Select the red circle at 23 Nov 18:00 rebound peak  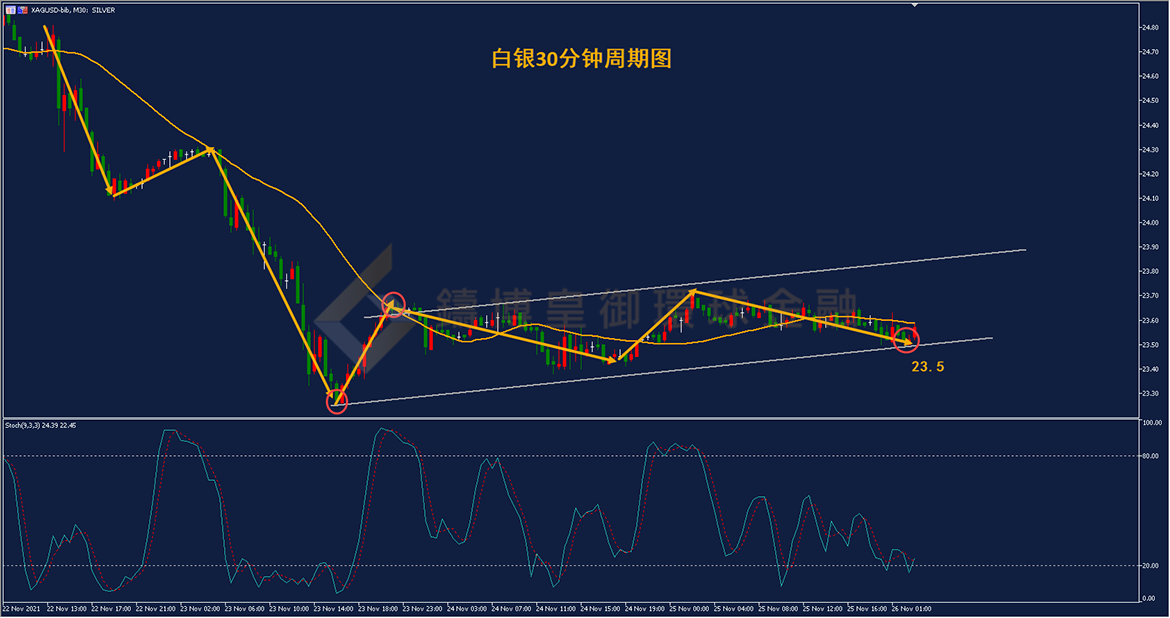[x=394, y=305]
